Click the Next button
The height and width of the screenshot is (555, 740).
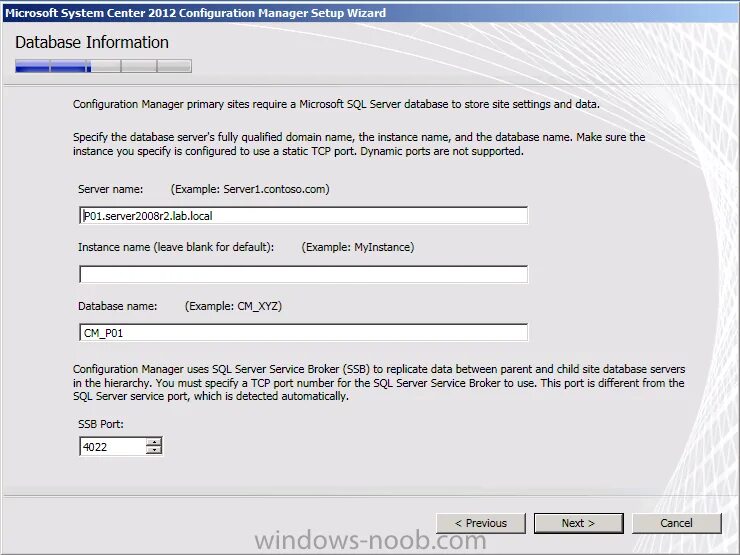click(579, 523)
